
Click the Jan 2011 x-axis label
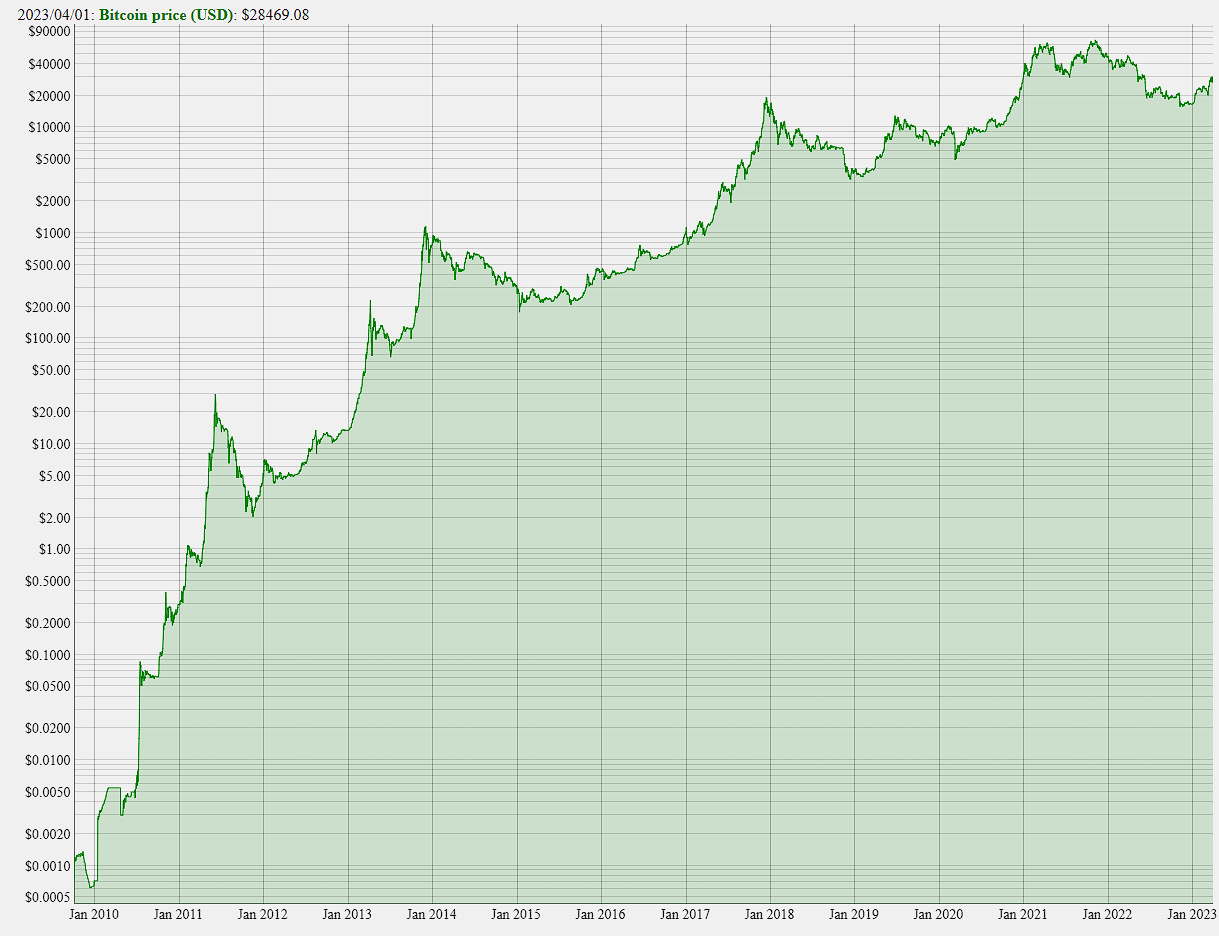pos(178,914)
